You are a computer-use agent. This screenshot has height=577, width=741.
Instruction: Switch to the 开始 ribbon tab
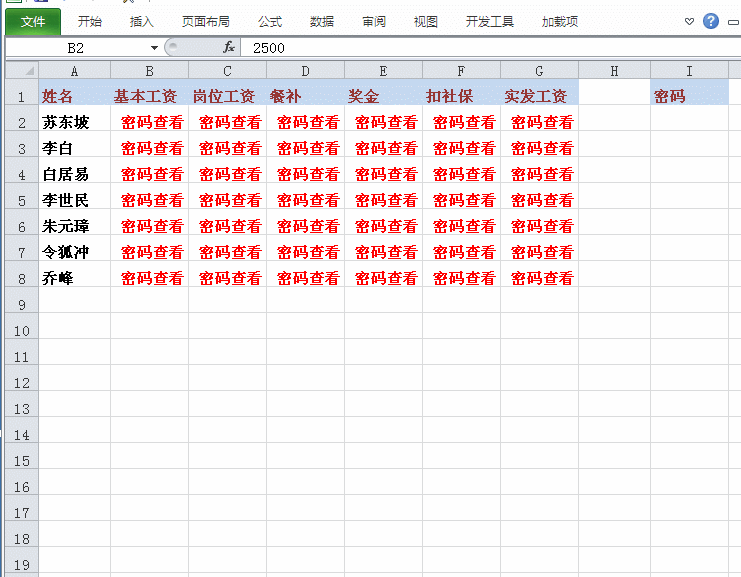point(90,22)
